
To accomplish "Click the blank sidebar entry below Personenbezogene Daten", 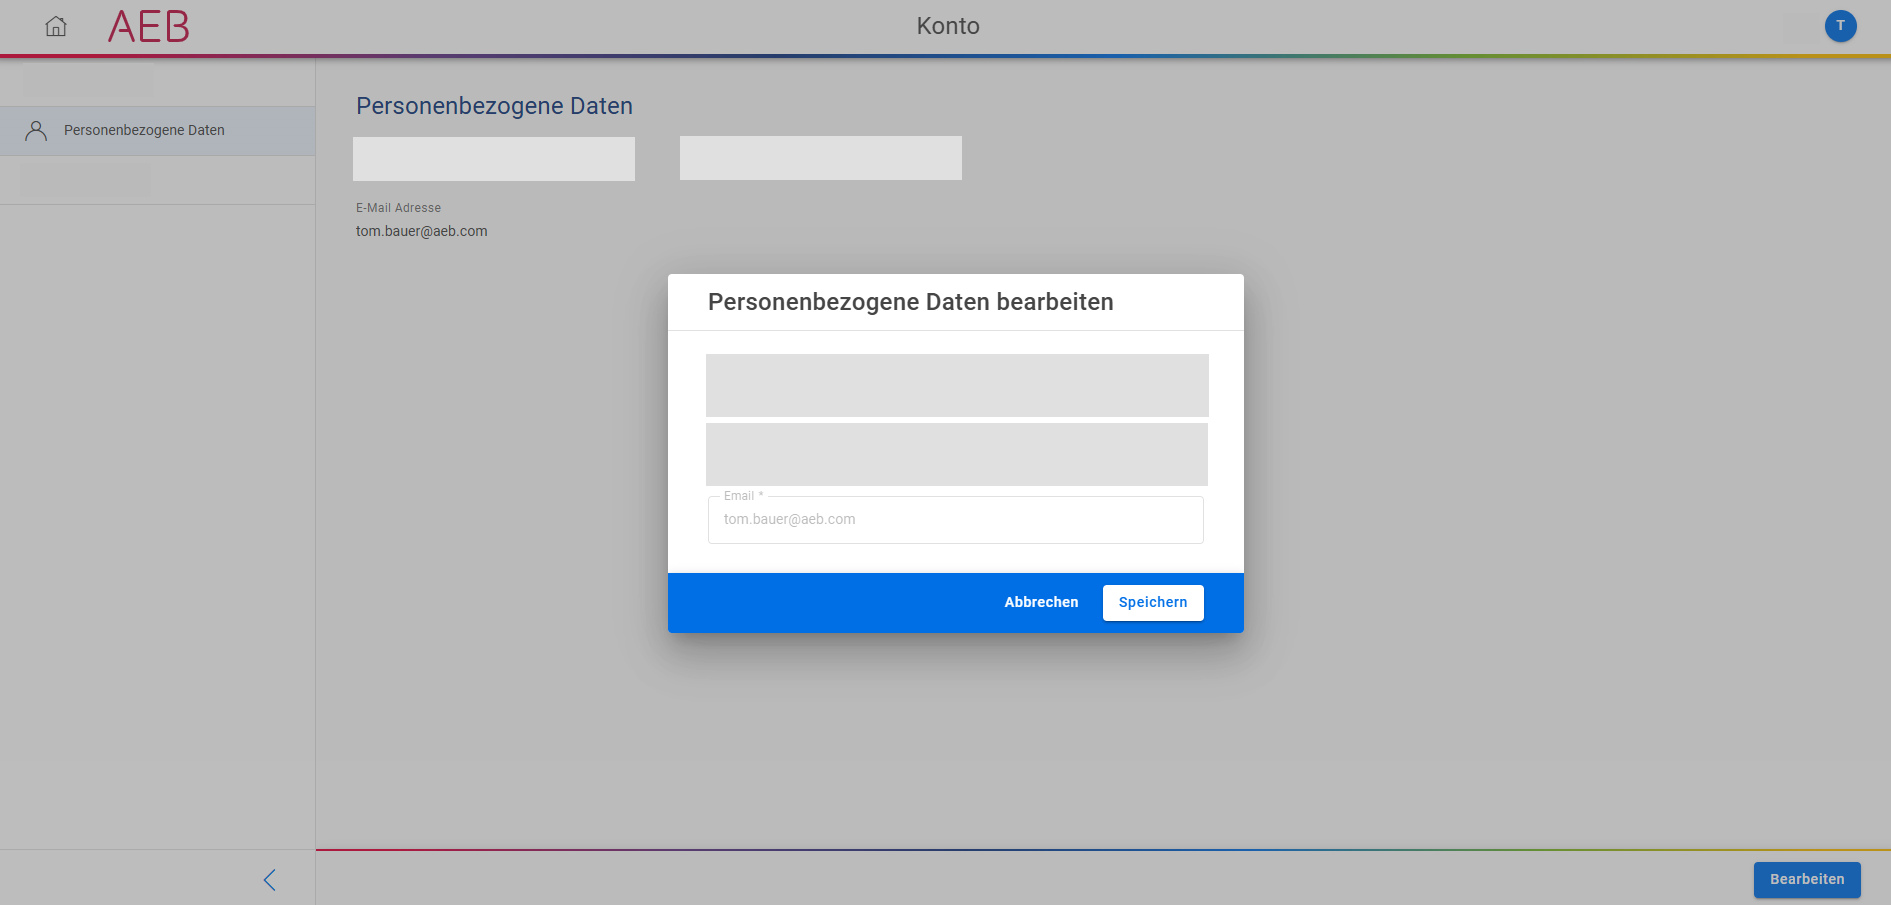I will 86,181.
